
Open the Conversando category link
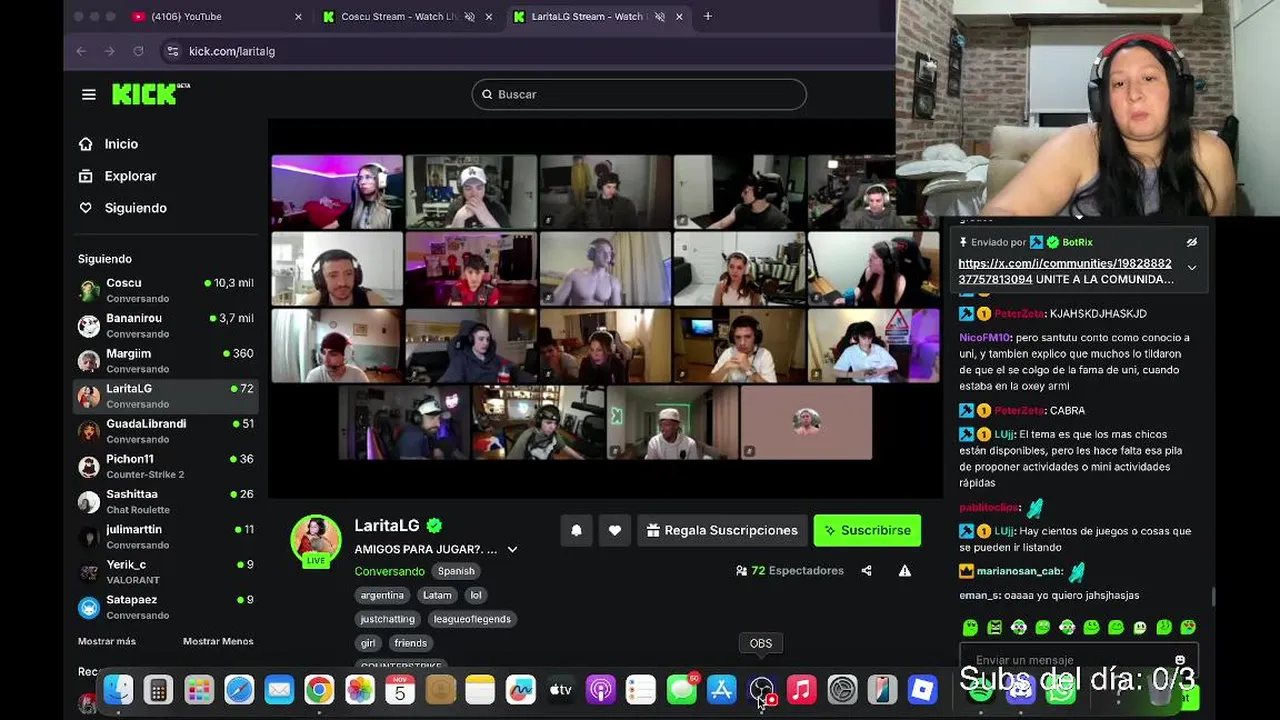coord(389,571)
